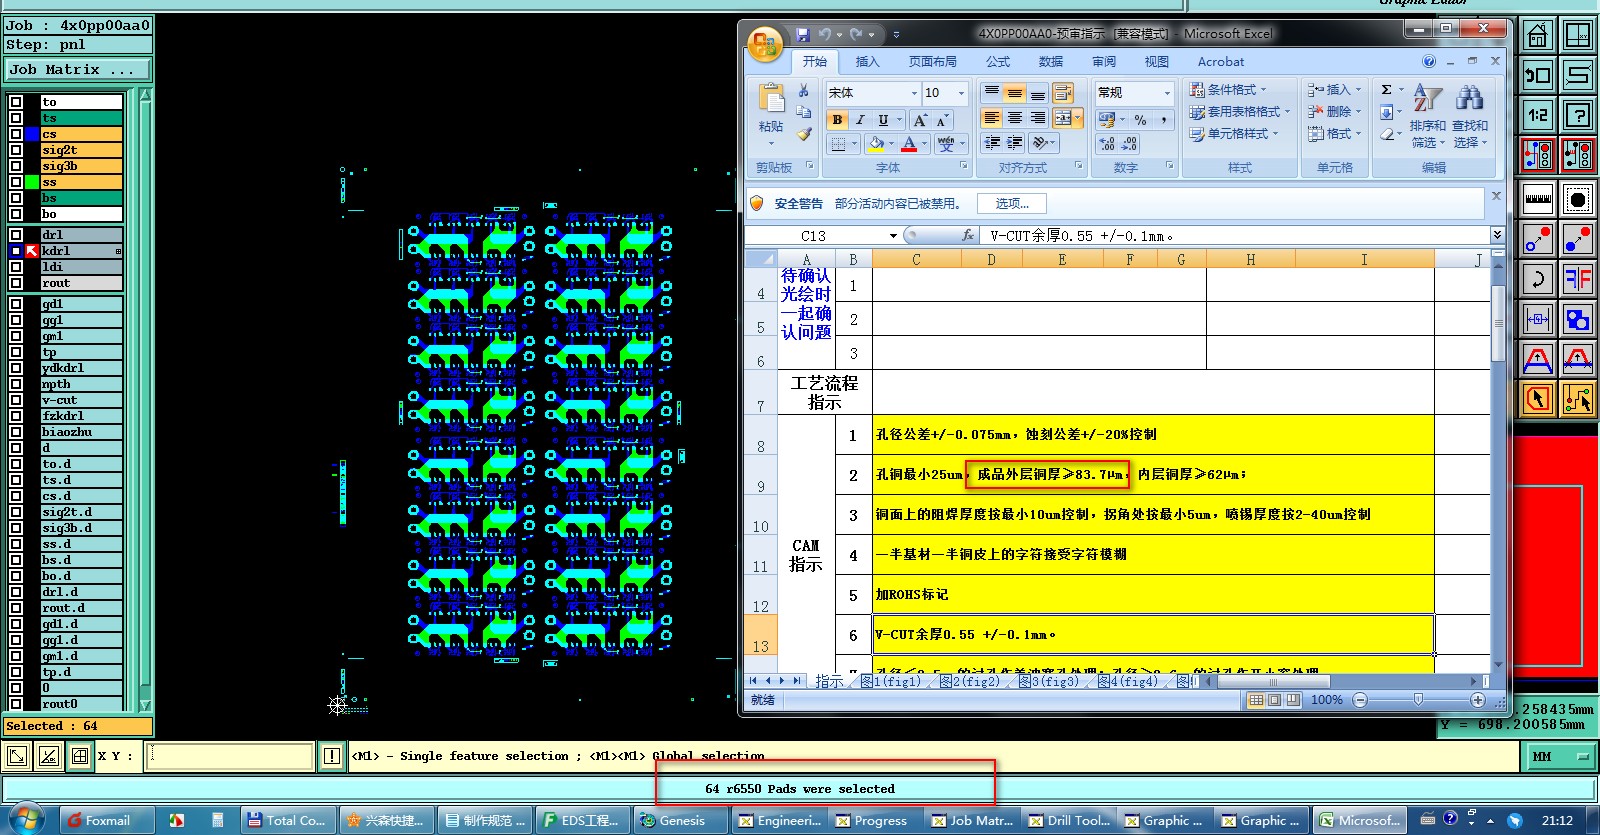Click the Wrap Text icon
The image size is (1600, 835).
[x=1062, y=93]
